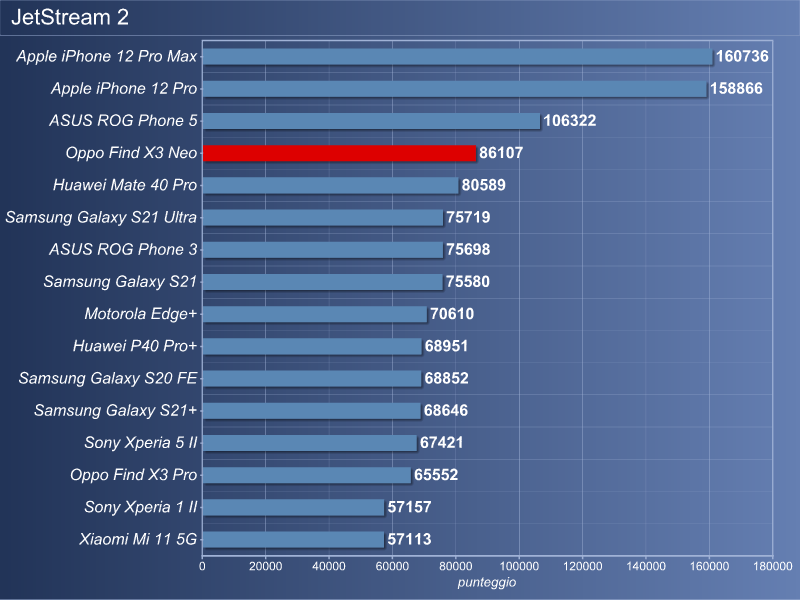Select the Sony Xperia 5 II label
The image size is (800, 600).
click(141, 442)
